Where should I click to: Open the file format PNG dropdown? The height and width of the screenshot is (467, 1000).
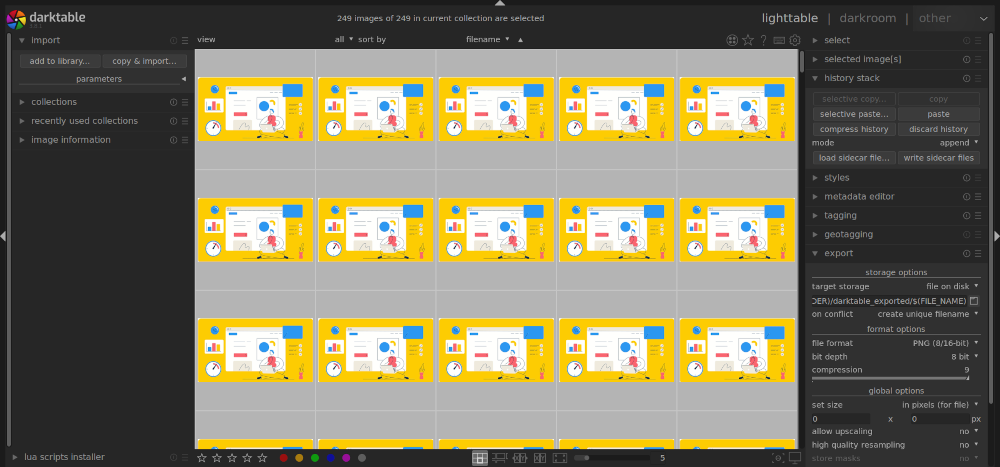coord(896,343)
